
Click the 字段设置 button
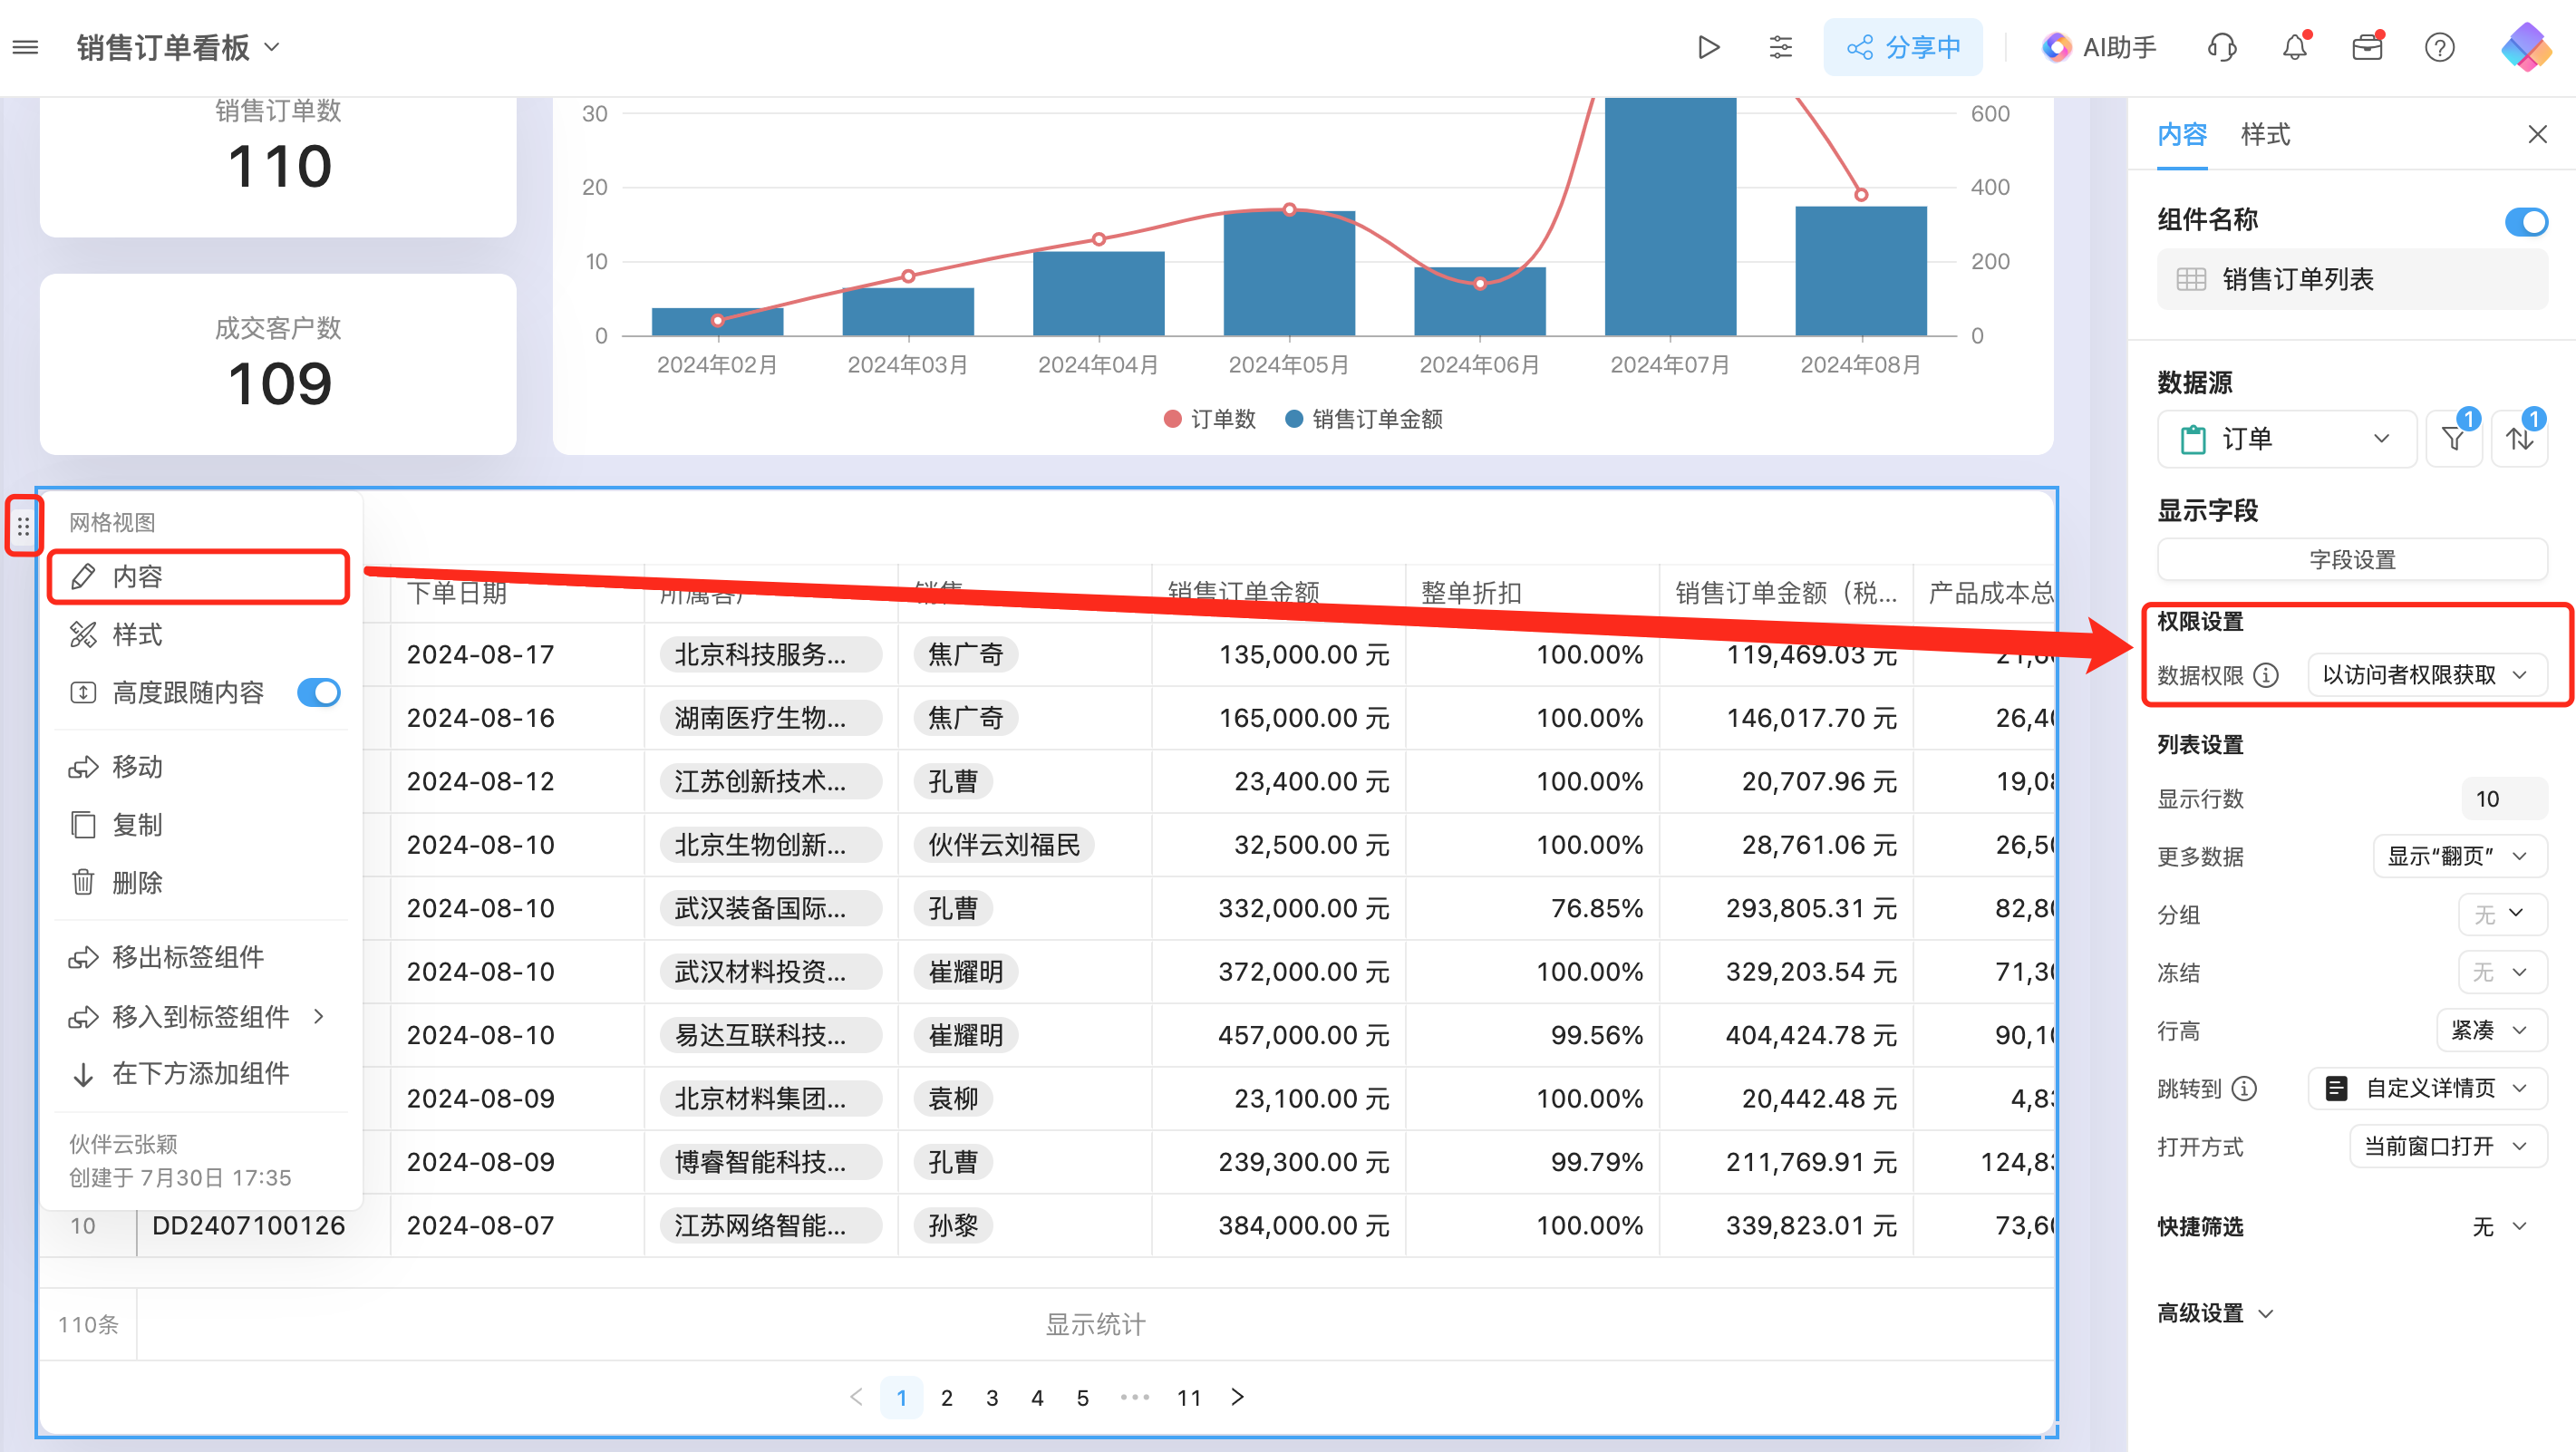pyautogui.click(x=2351, y=559)
